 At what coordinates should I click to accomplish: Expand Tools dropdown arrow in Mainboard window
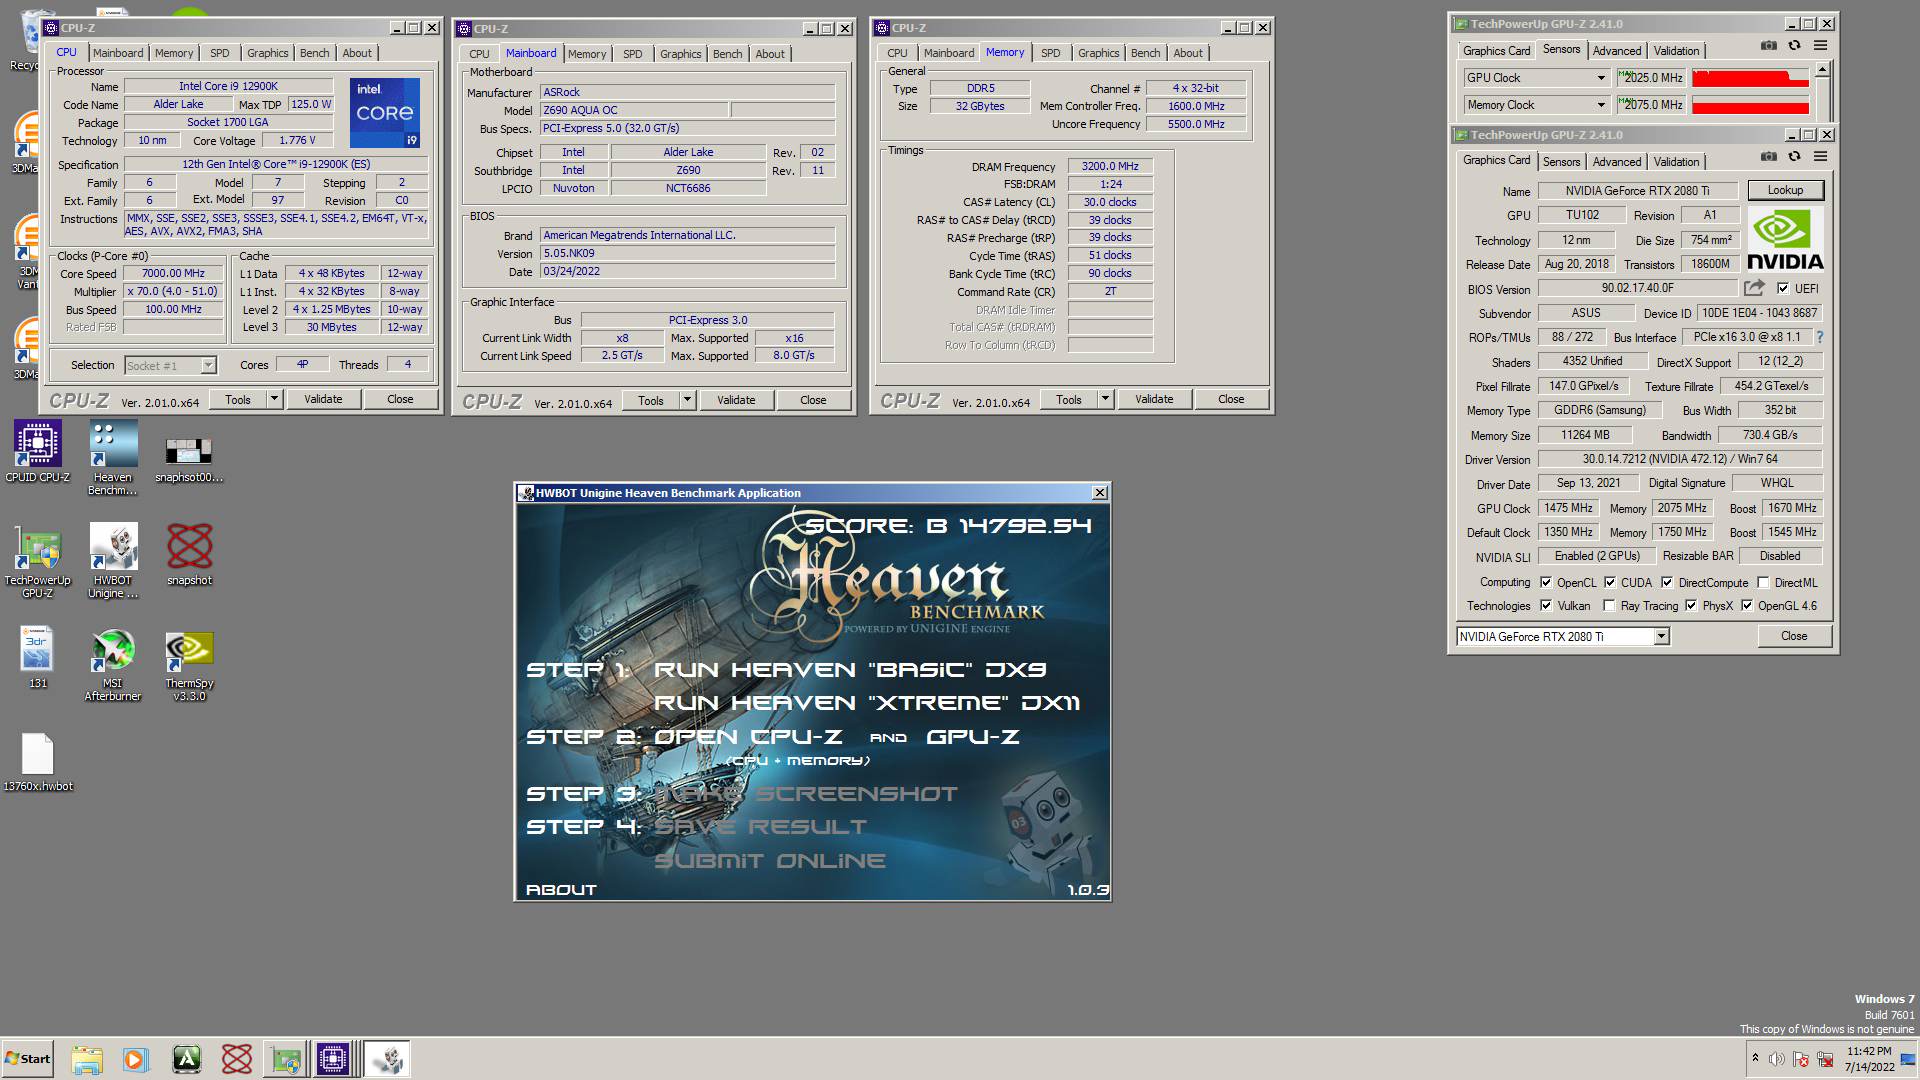point(687,400)
